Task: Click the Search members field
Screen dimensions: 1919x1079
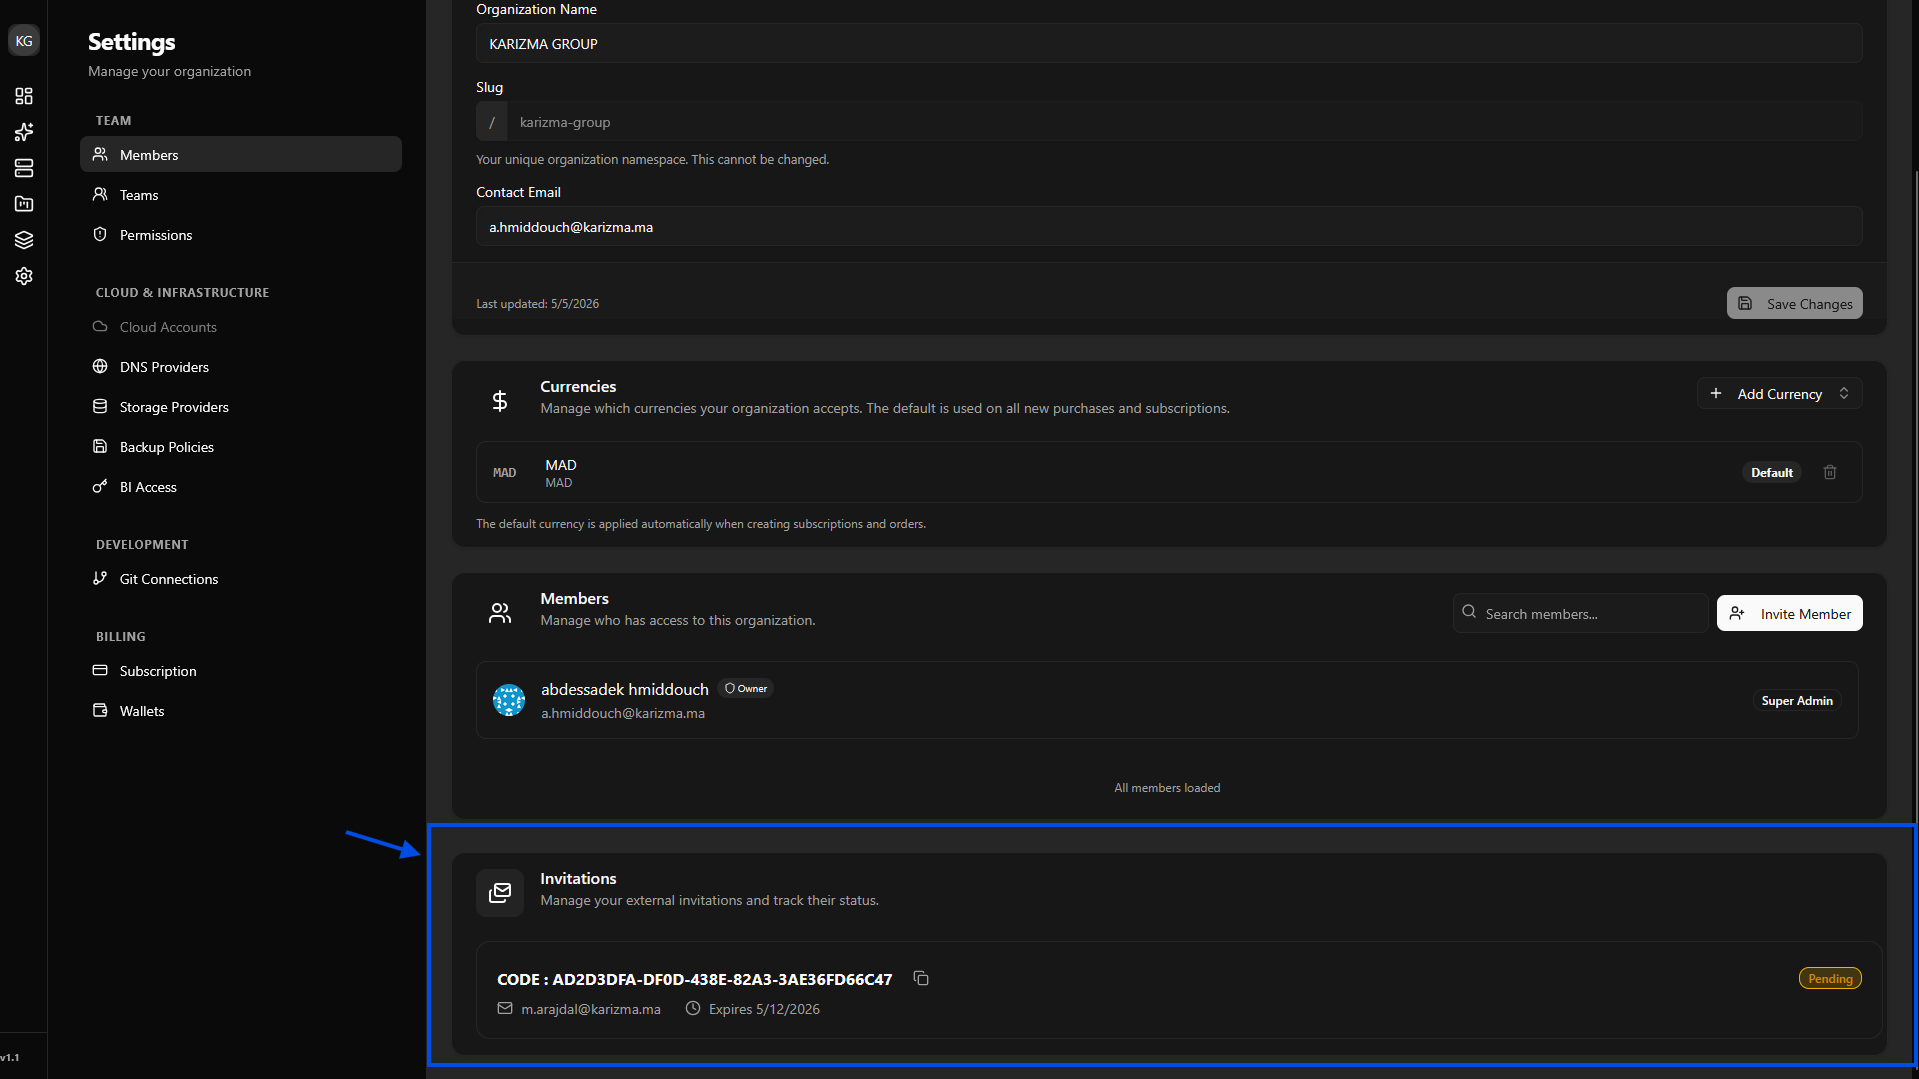Action: pyautogui.click(x=1580, y=614)
